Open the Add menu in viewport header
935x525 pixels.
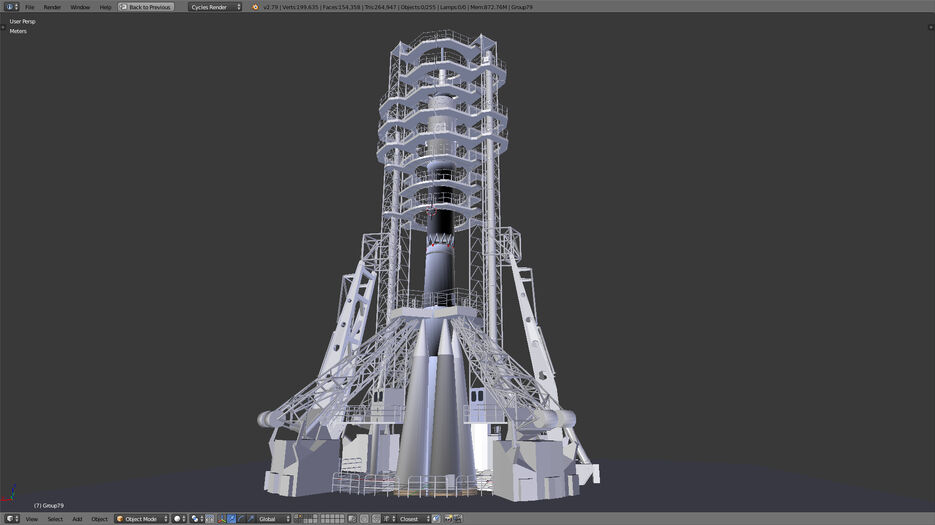point(77,519)
